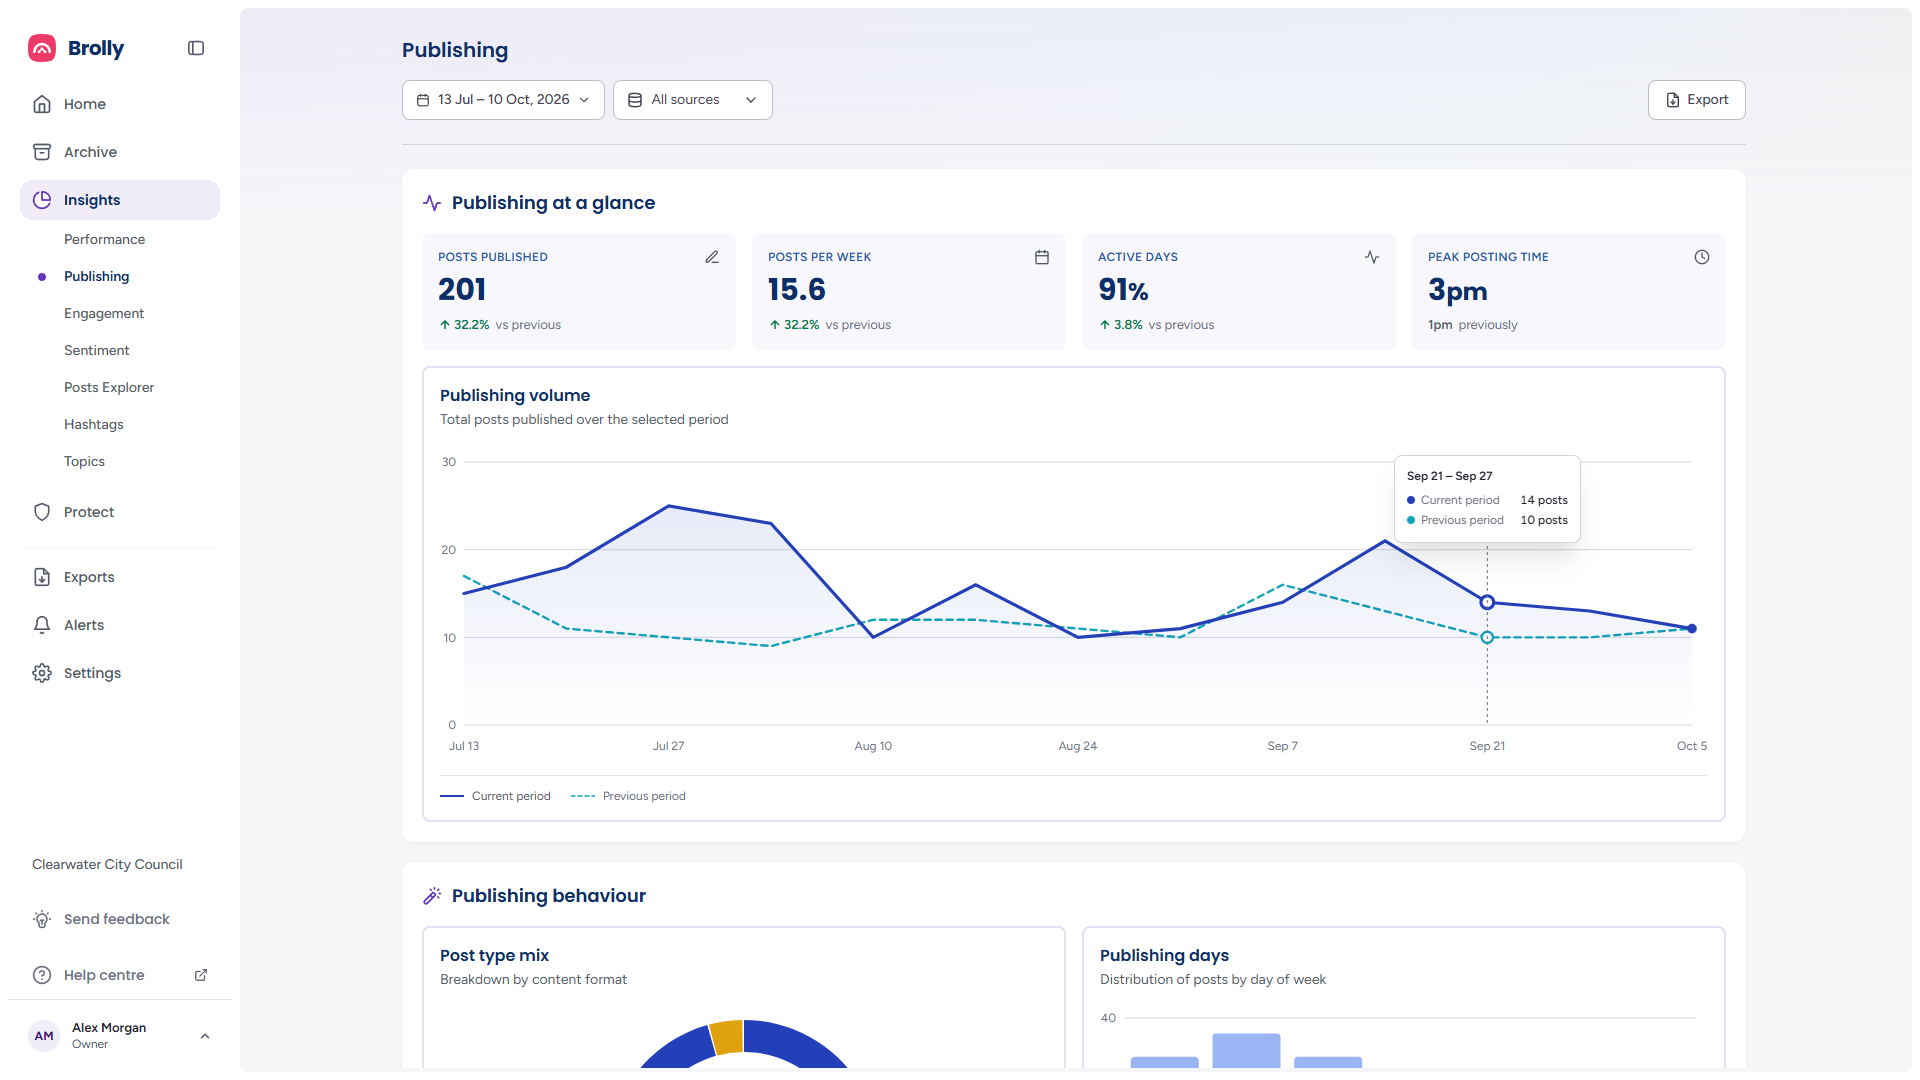Click the orange segment of Post type mix donut
The width and height of the screenshot is (1920, 1080).
pos(728,1036)
